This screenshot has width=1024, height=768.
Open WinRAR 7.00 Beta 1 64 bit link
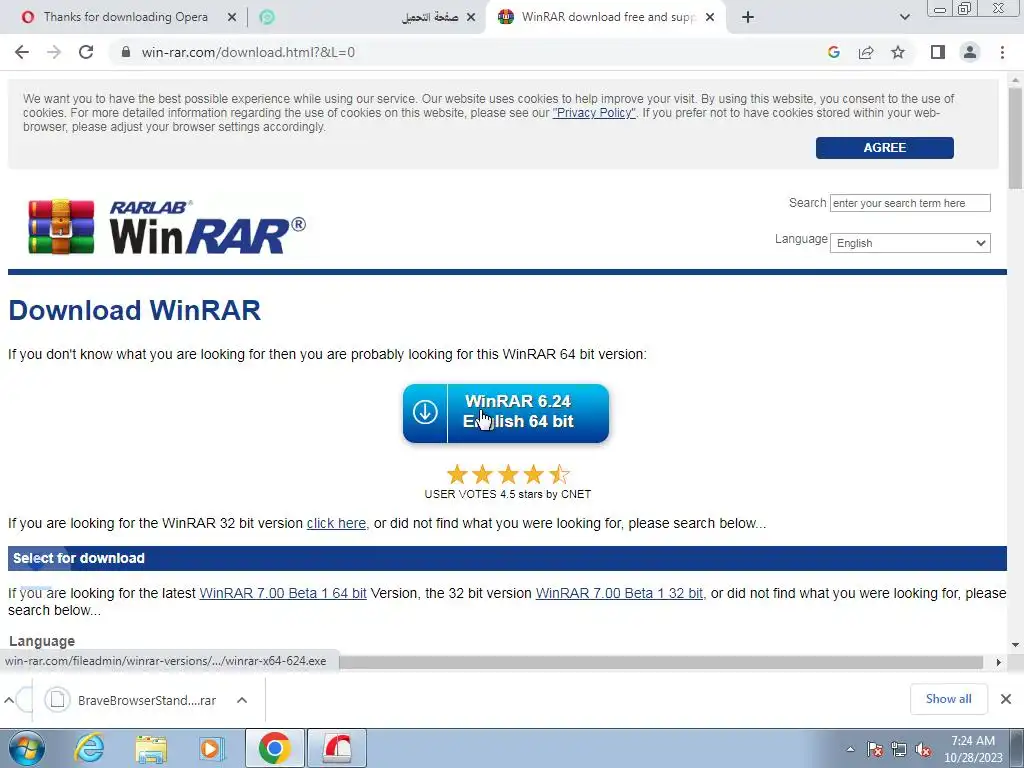[283, 593]
